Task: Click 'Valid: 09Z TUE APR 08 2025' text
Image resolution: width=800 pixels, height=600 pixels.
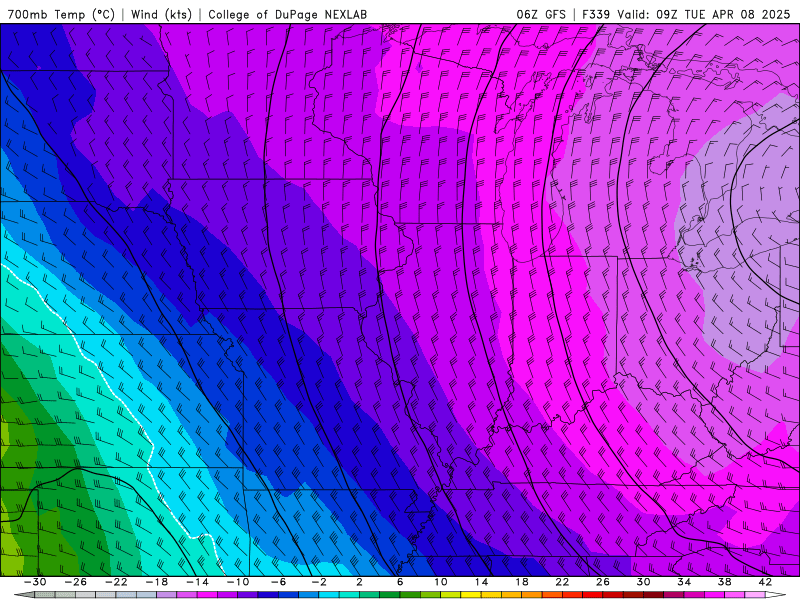Action: [704, 14]
